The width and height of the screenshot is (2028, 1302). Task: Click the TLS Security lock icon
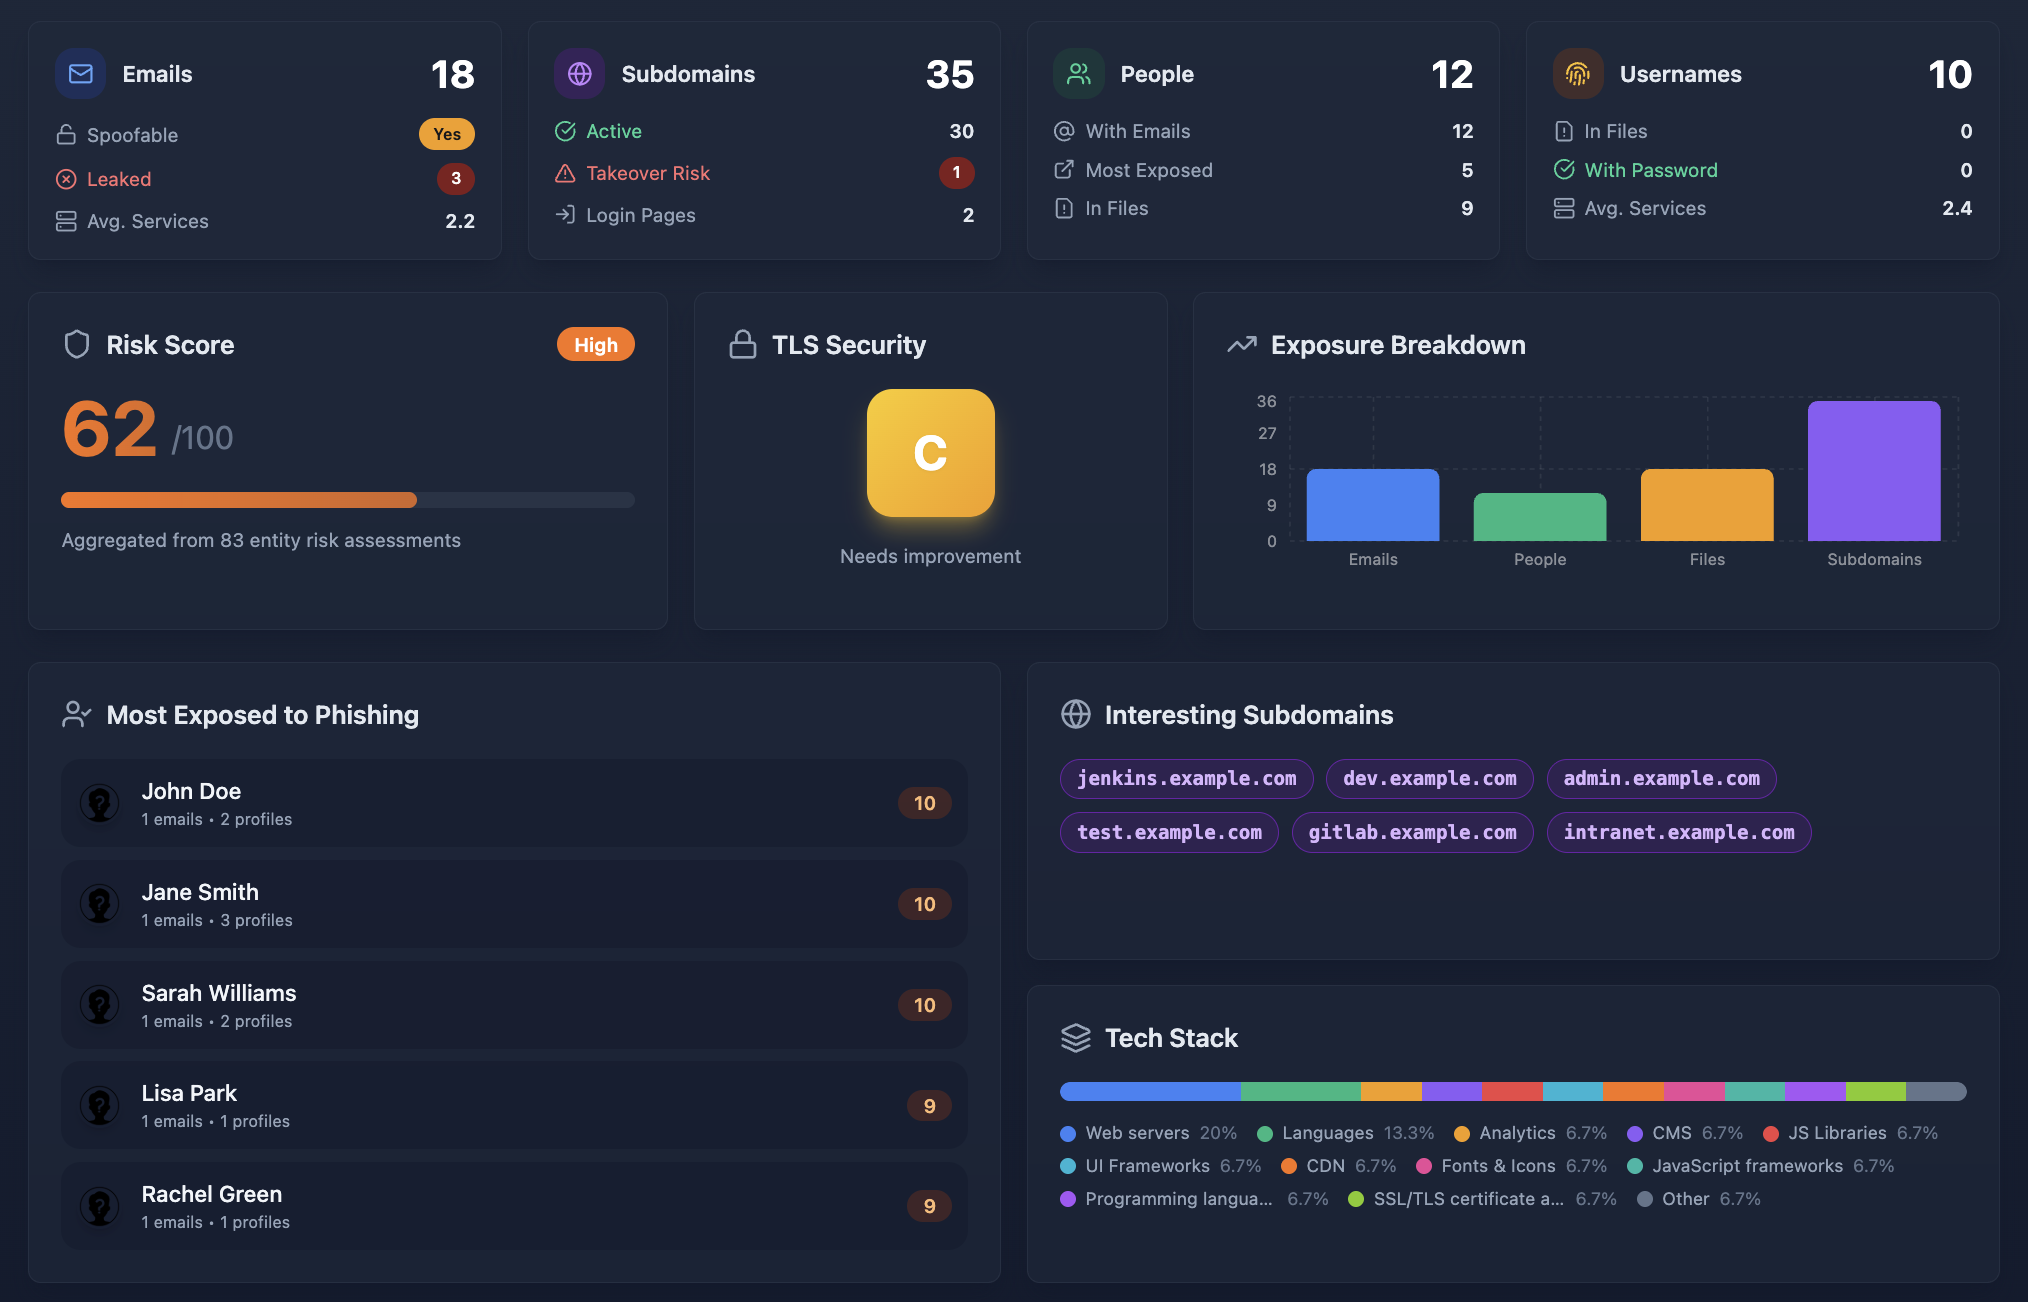click(x=742, y=344)
